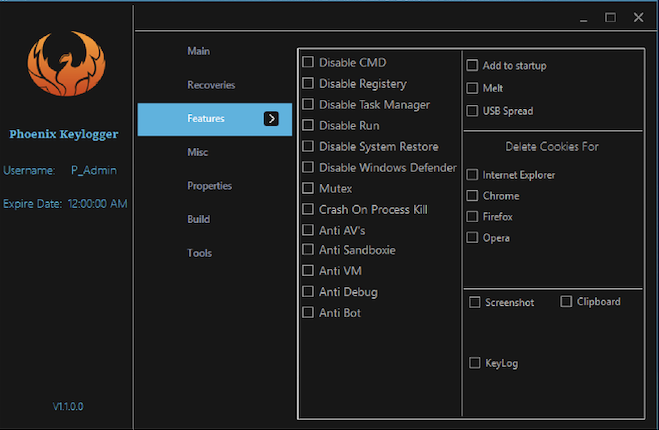Open the Properties tab
The height and width of the screenshot is (430, 659).
coord(209,186)
